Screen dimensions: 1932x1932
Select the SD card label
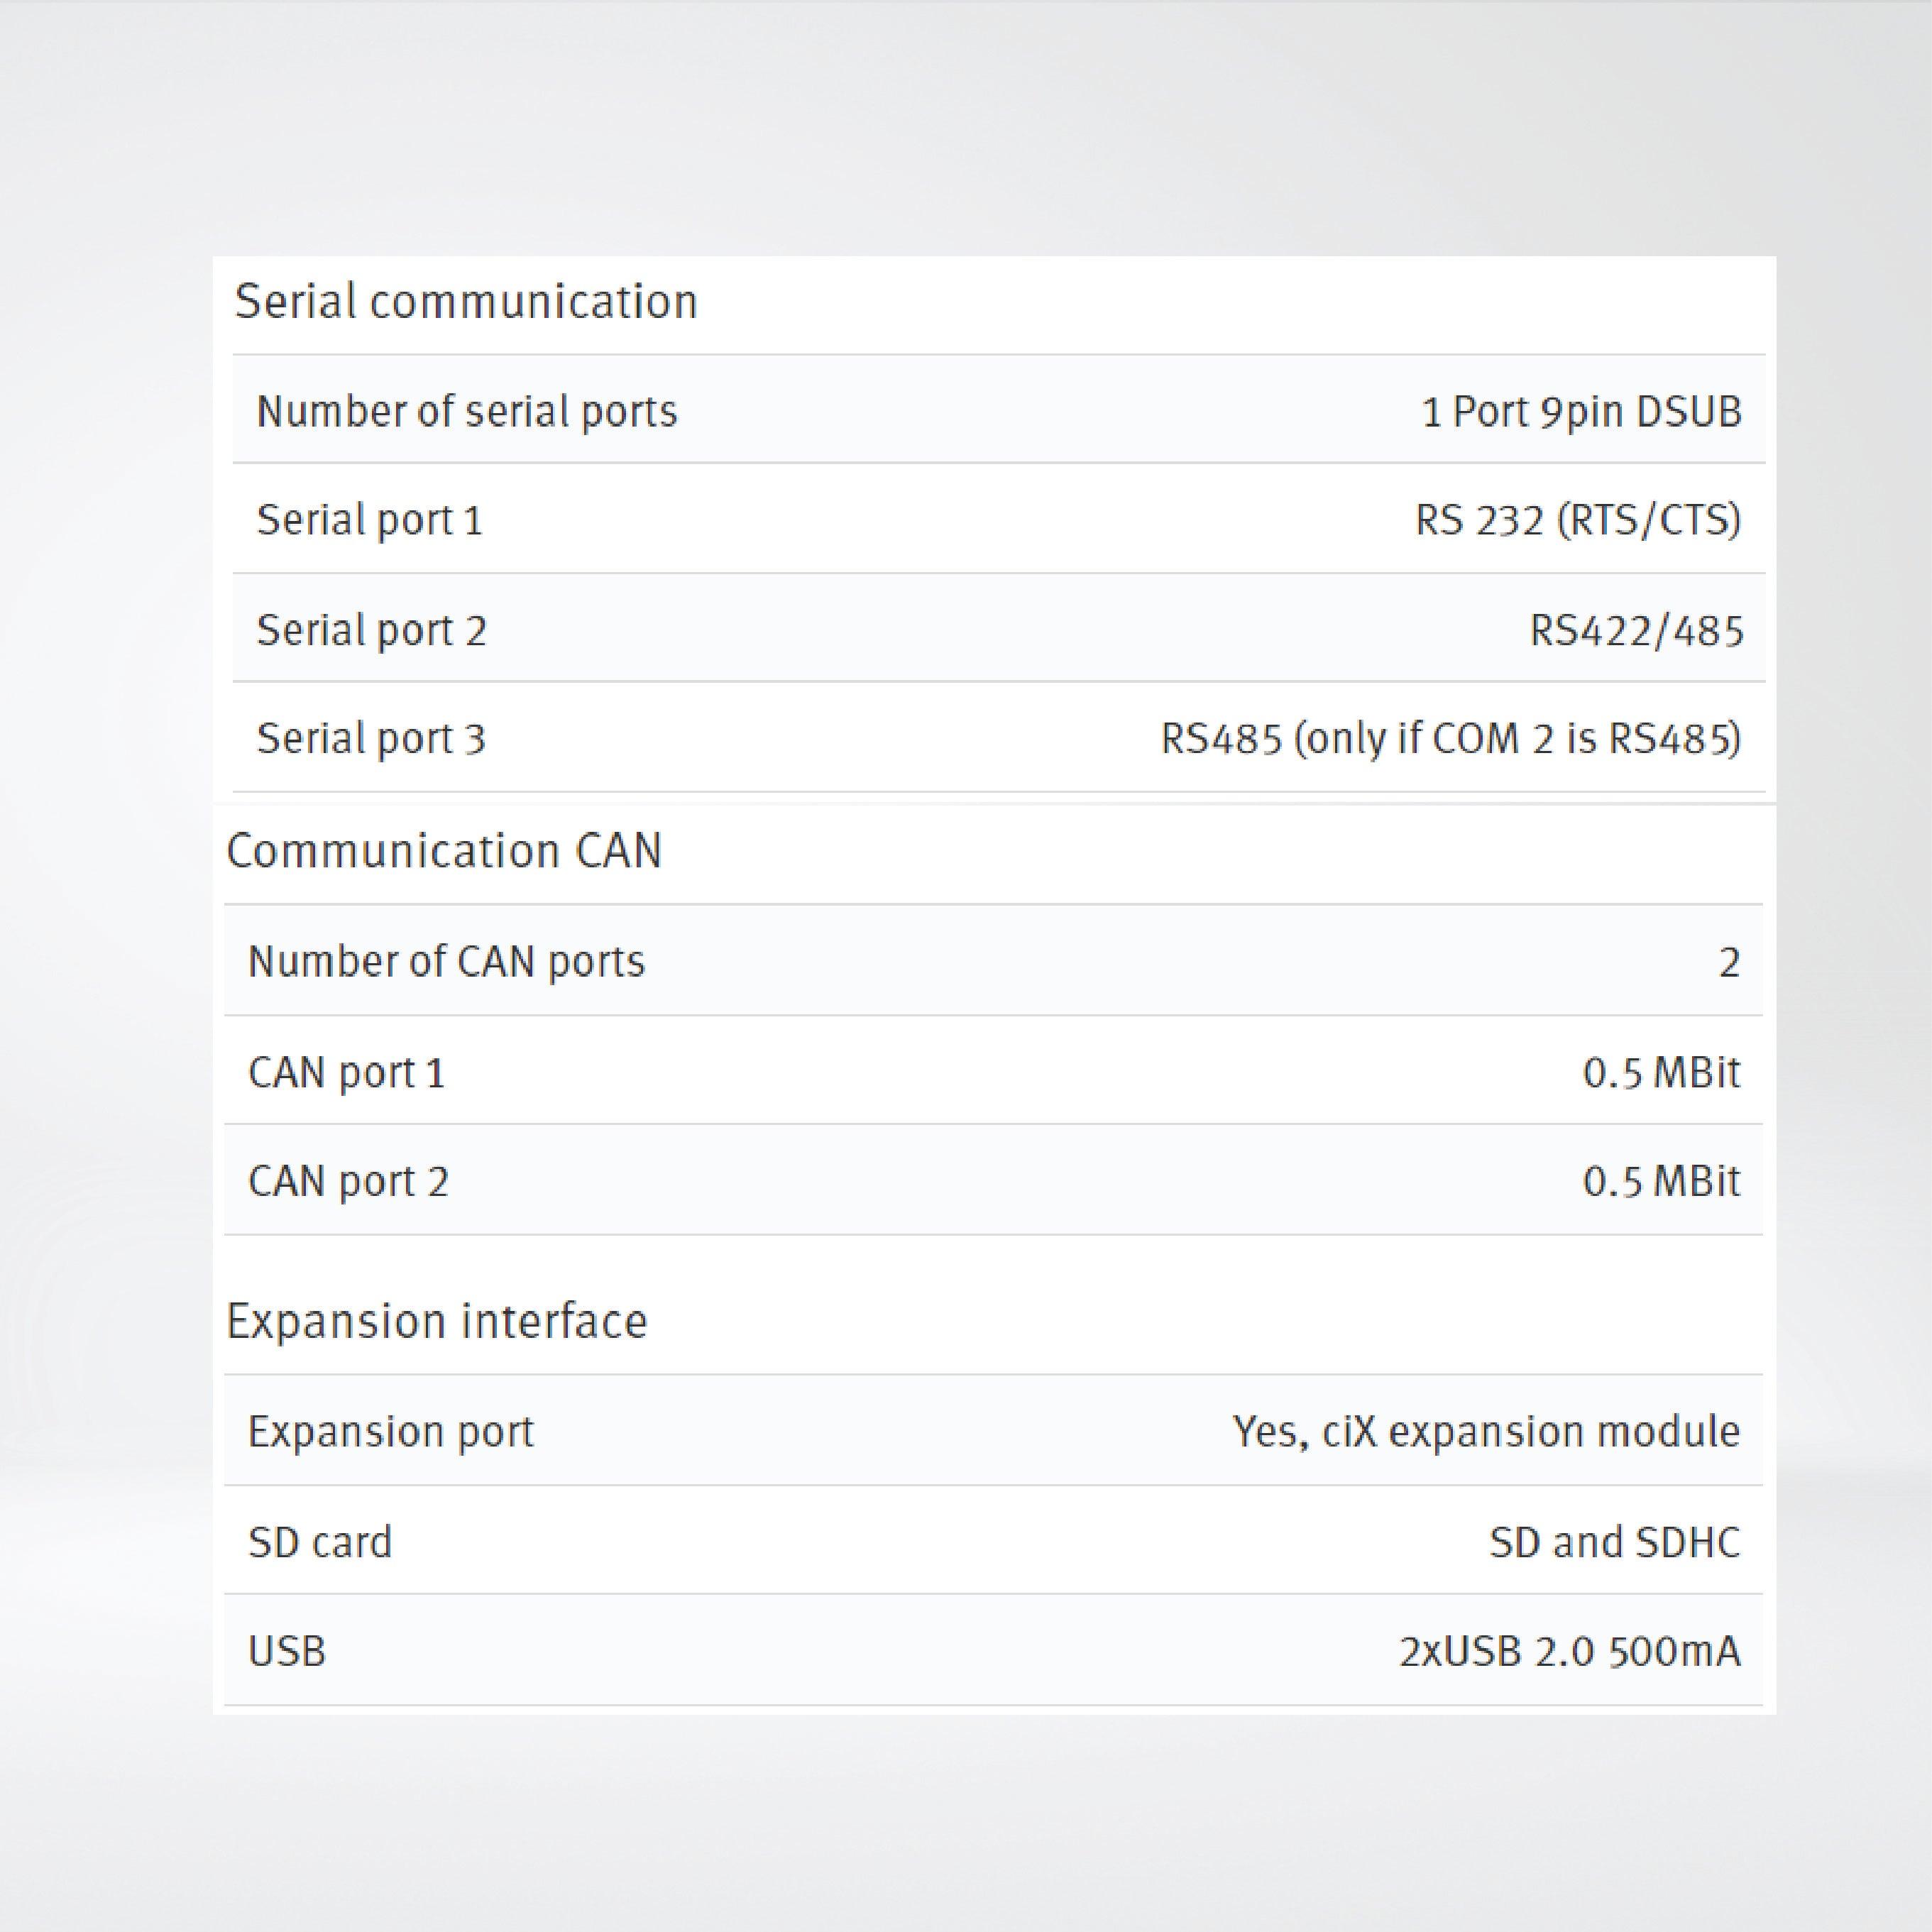click(x=320, y=1541)
